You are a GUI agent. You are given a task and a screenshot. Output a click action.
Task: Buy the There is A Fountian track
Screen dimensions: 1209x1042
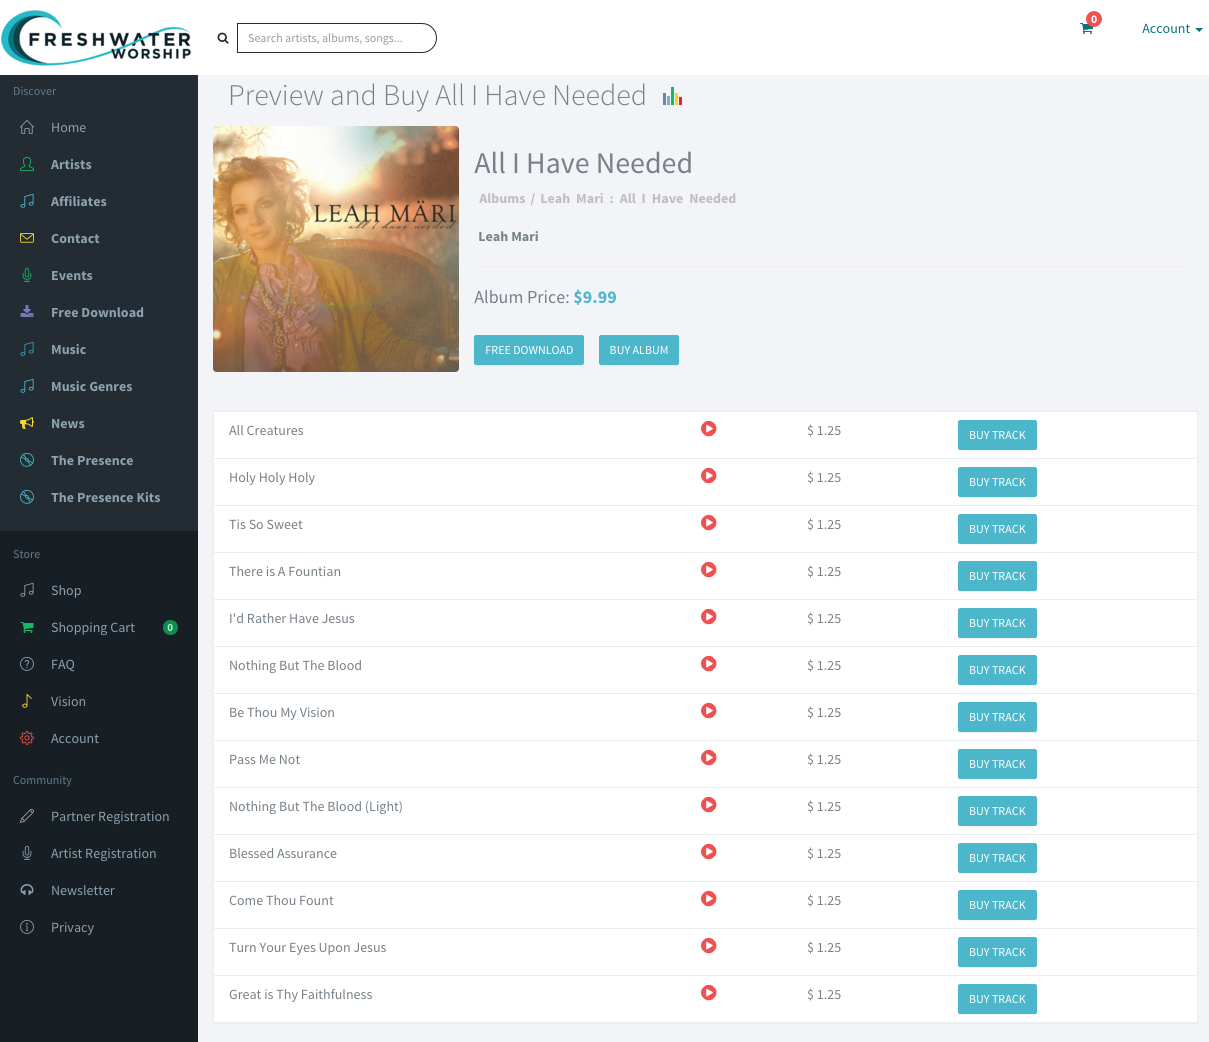pos(997,576)
